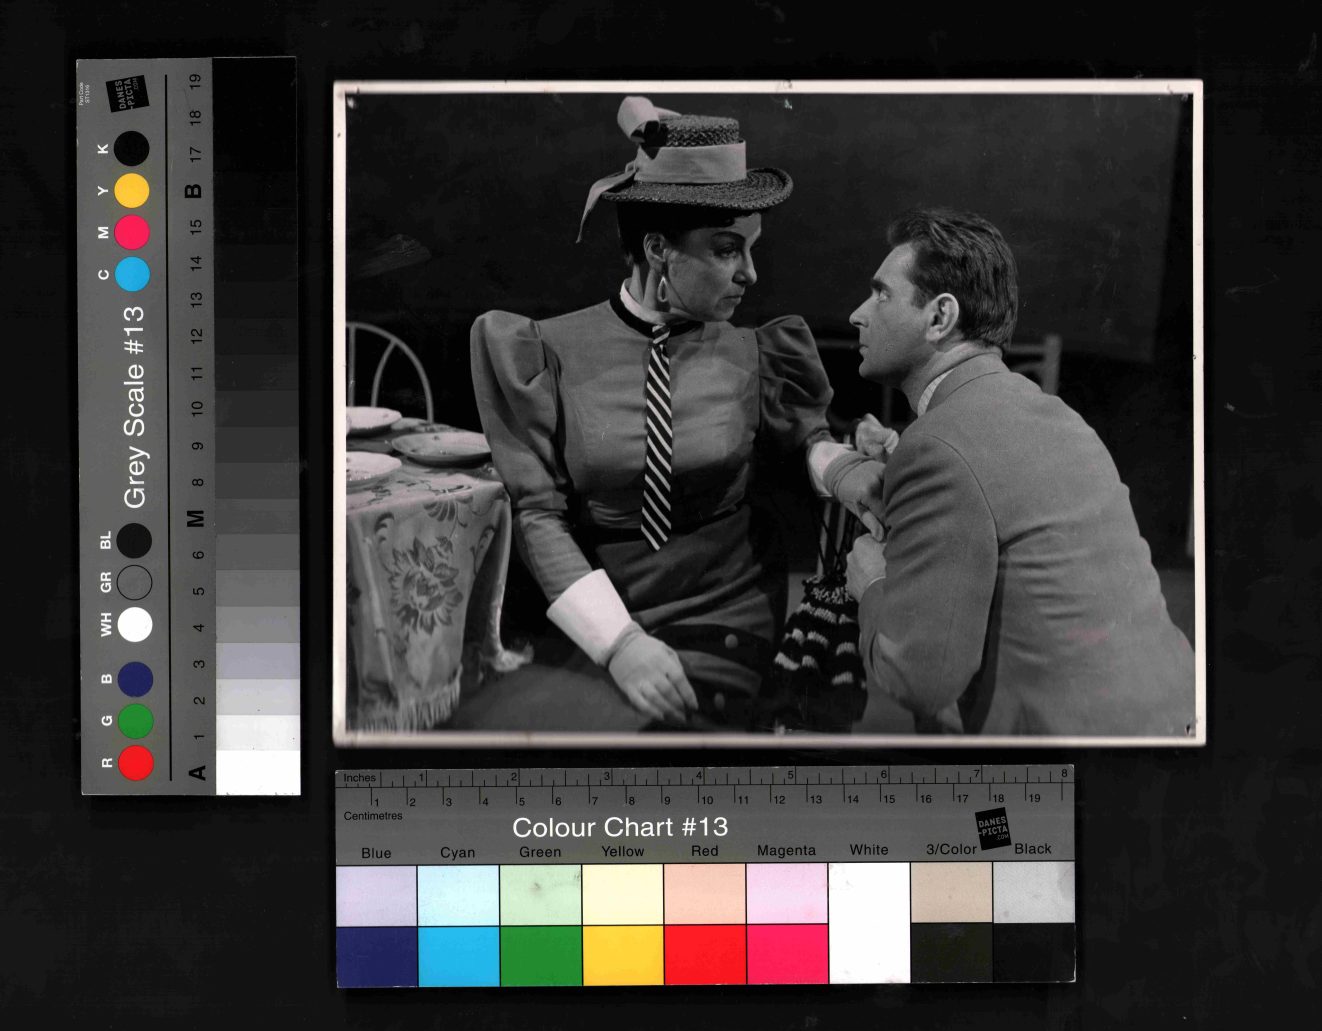This screenshot has width=1322, height=1031.
Task: Select the black circle labeled K
Action: coord(132,149)
